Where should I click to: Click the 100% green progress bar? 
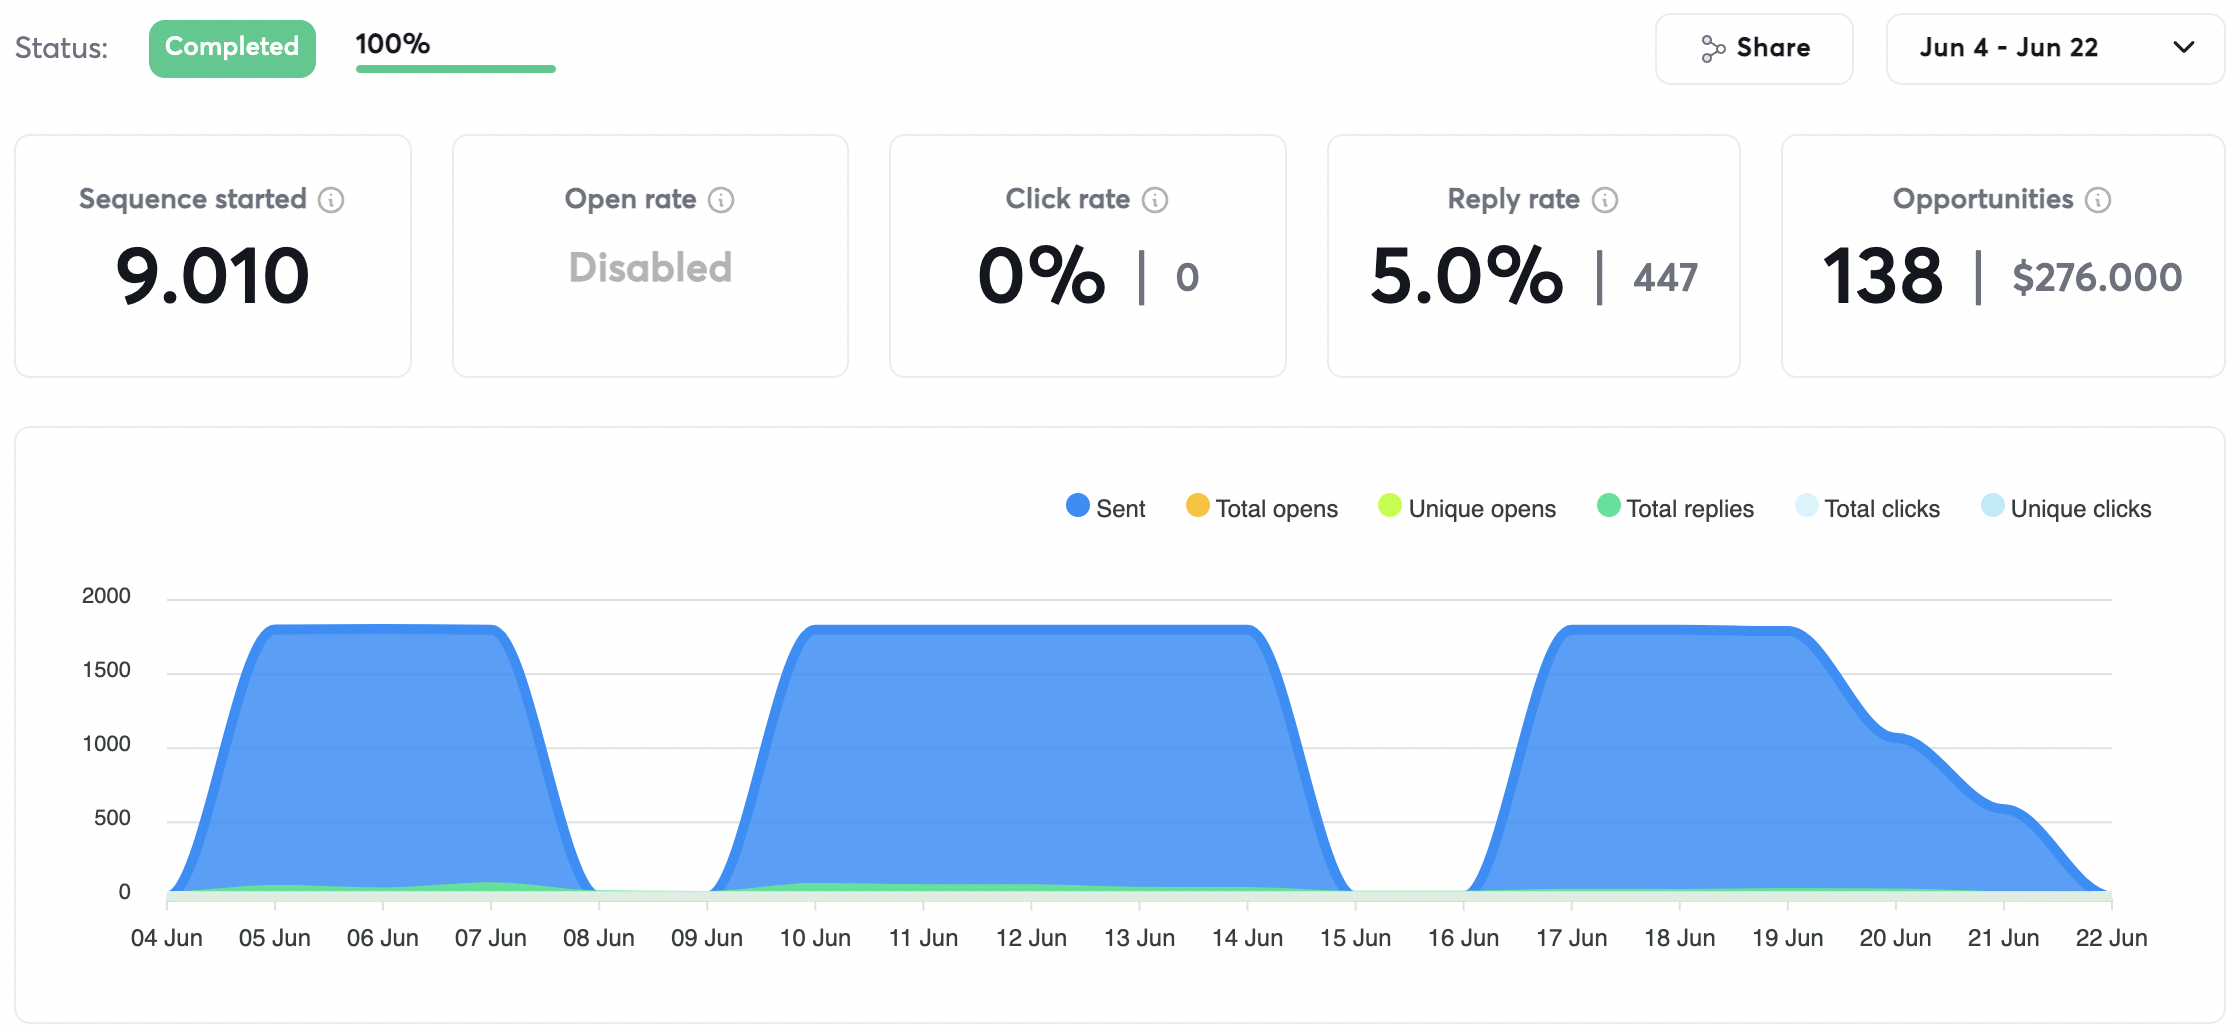pyautogui.click(x=455, y=69)
